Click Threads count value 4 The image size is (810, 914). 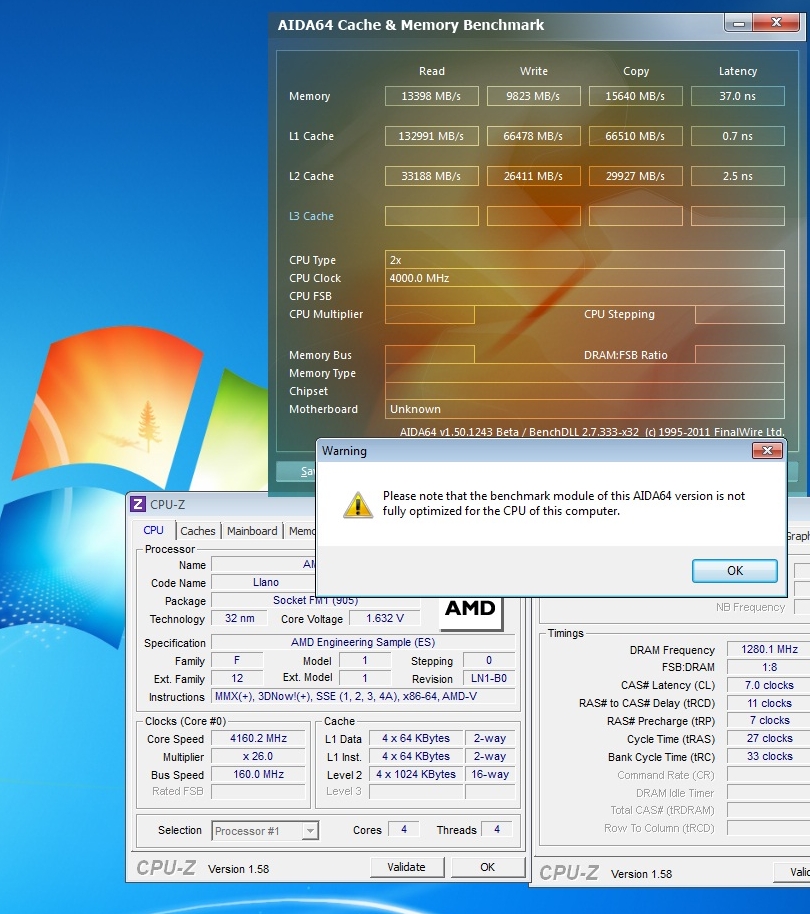point(496,829)
